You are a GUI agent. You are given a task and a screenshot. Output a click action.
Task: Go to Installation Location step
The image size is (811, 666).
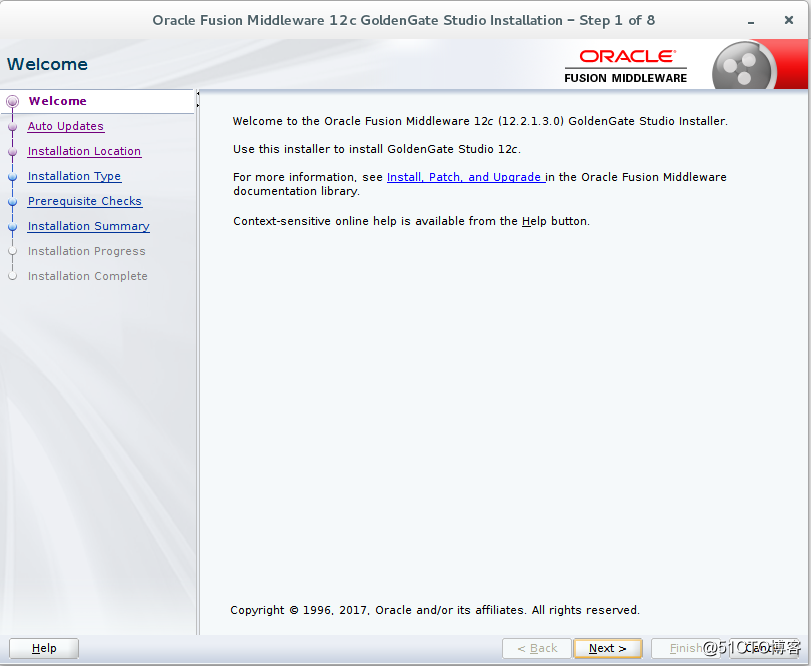coord(84,151)
